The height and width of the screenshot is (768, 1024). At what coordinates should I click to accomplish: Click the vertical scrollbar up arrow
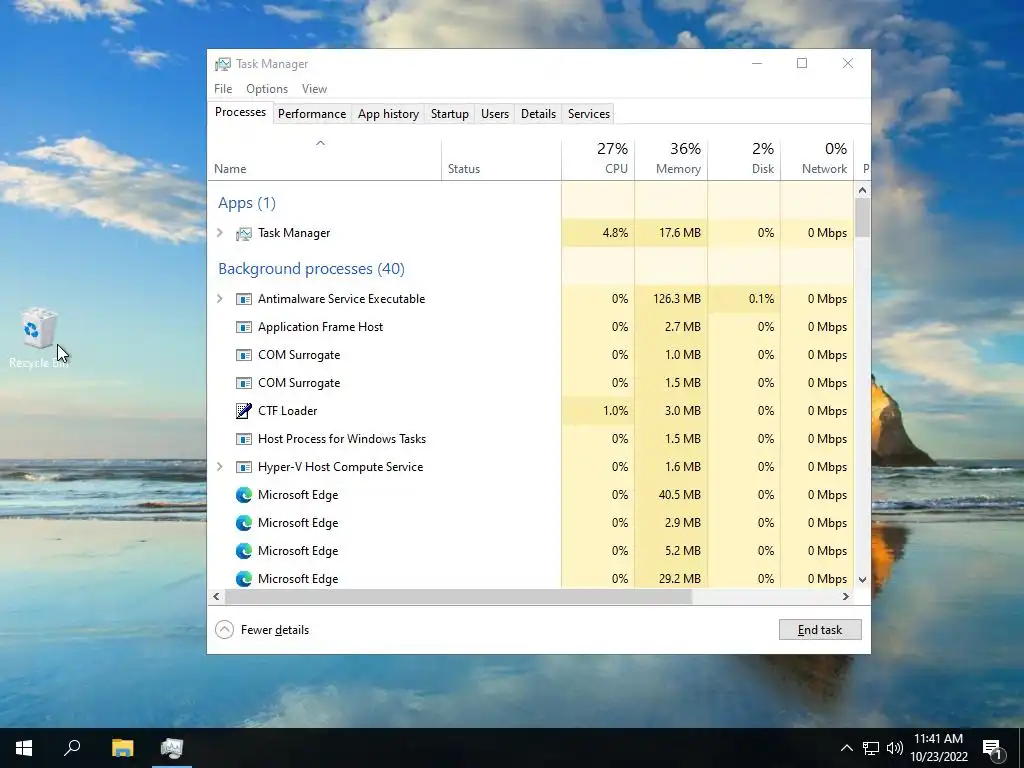862,191
